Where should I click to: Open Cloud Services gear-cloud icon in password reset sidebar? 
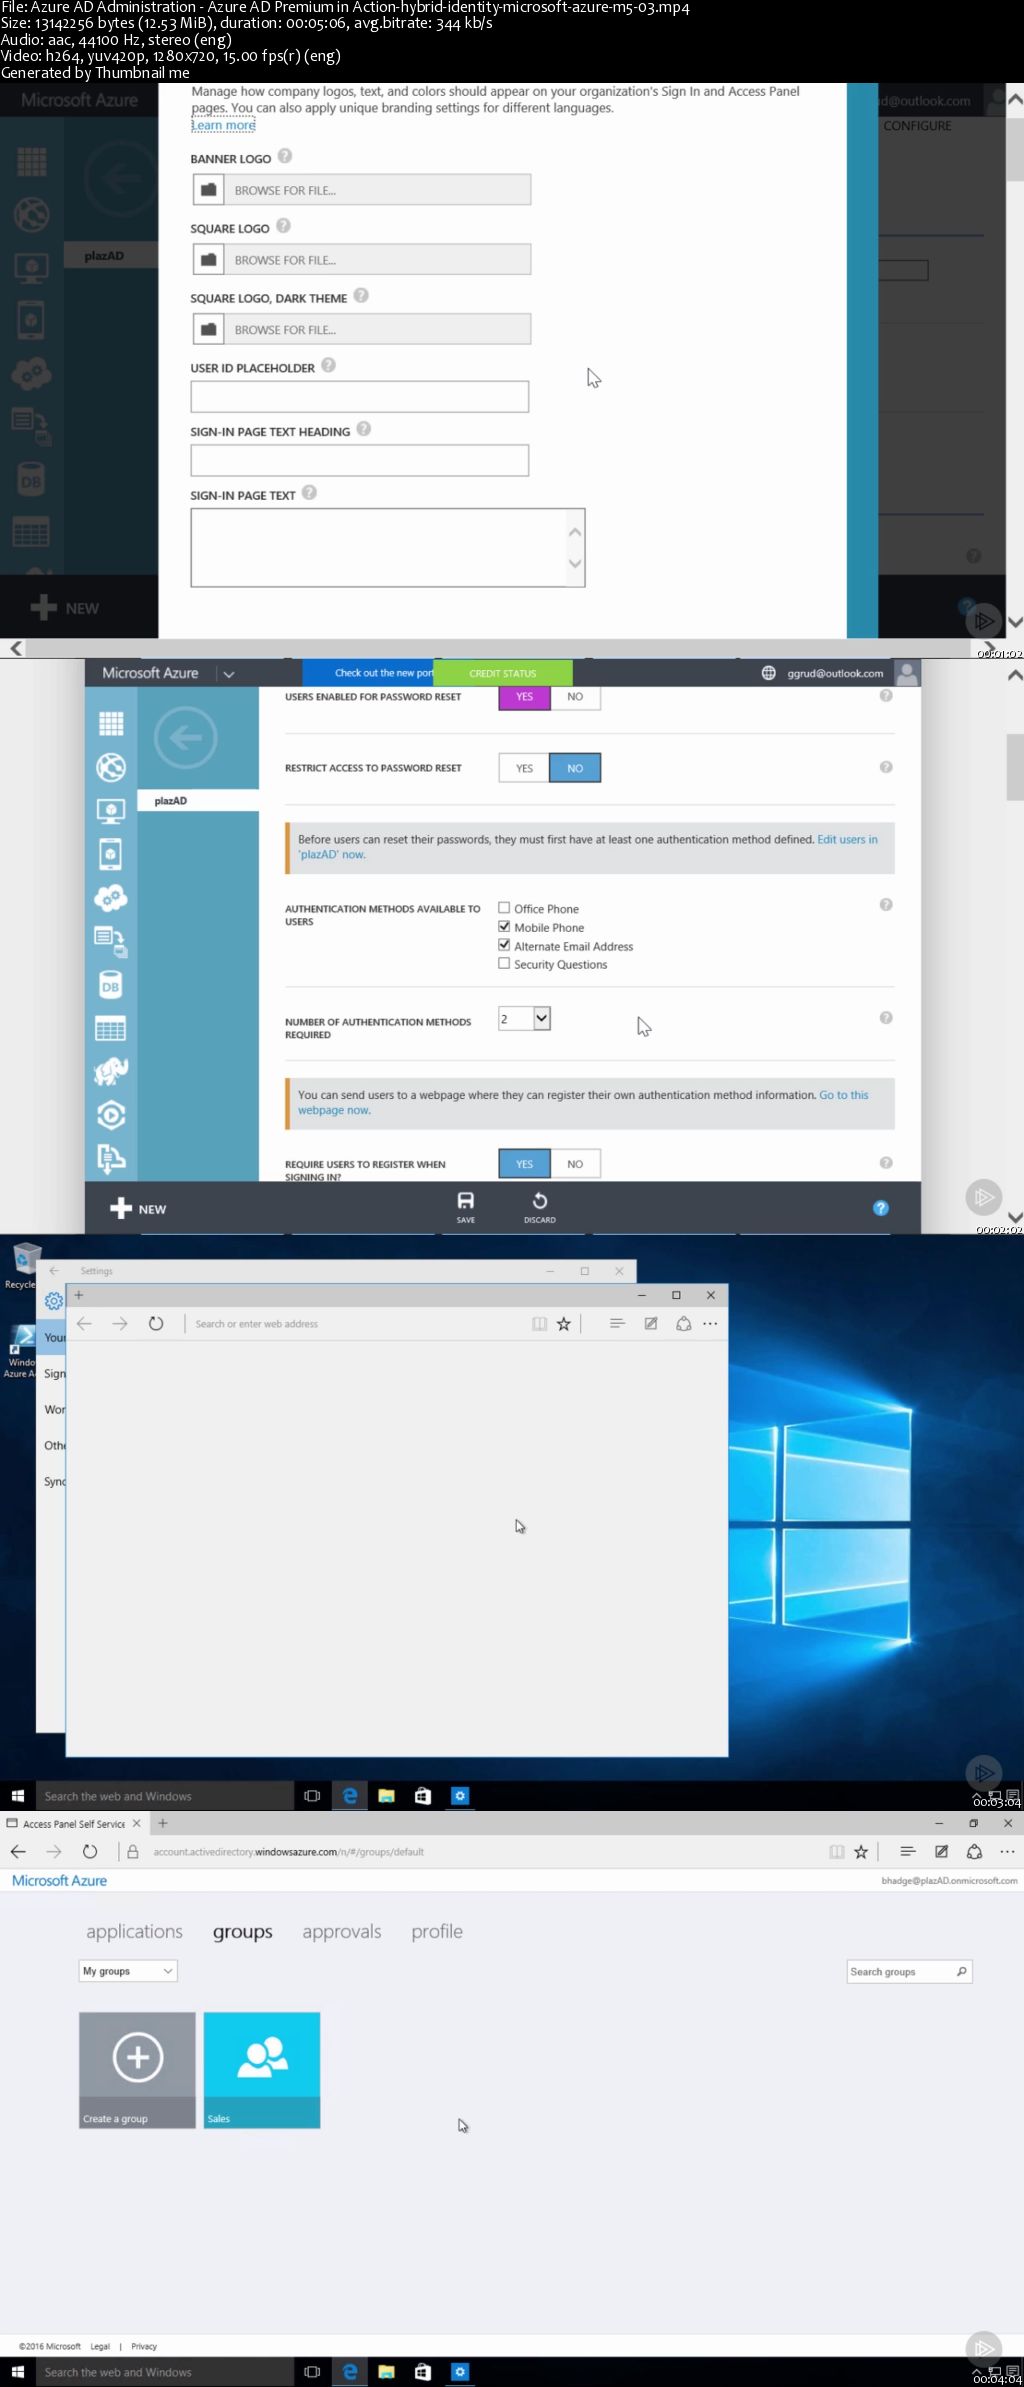coord(111,898)
